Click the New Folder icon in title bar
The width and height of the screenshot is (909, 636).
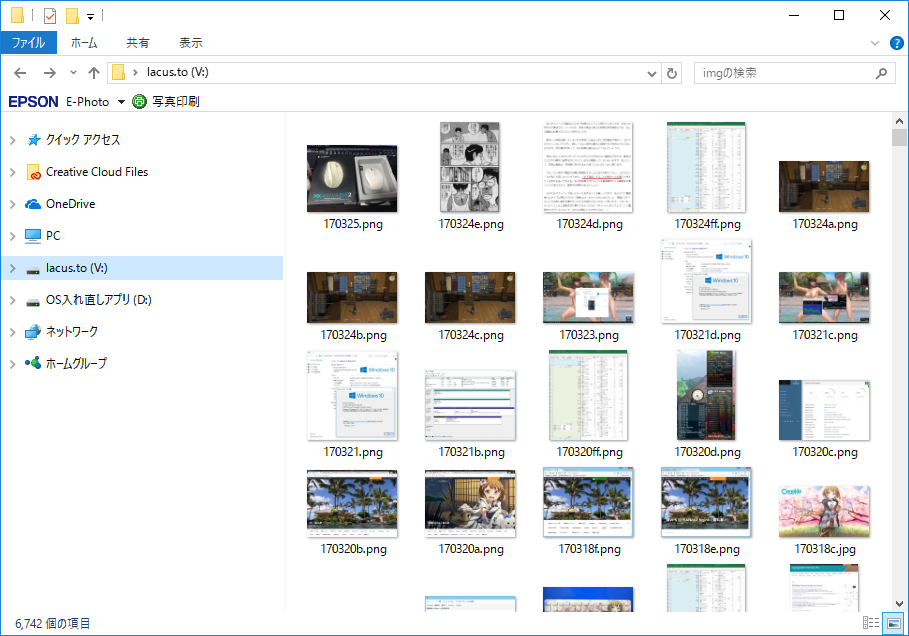(72, 16)
